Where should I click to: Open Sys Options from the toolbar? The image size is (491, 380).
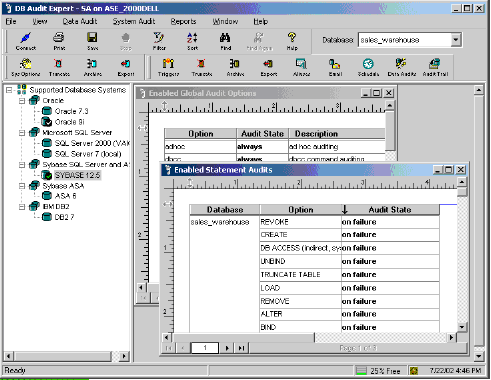pos(26,67)
